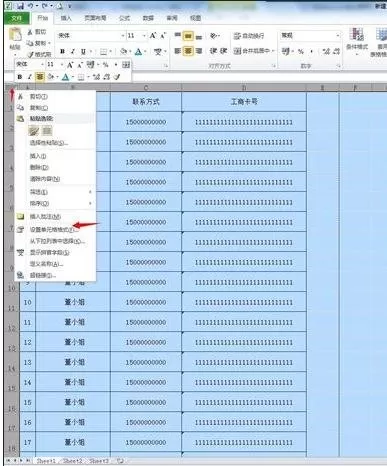Image resolution: width=387 pixels, height=466 pixels.
Task: Switch to the Sheet3 worksheet tab
Action: 99,461
